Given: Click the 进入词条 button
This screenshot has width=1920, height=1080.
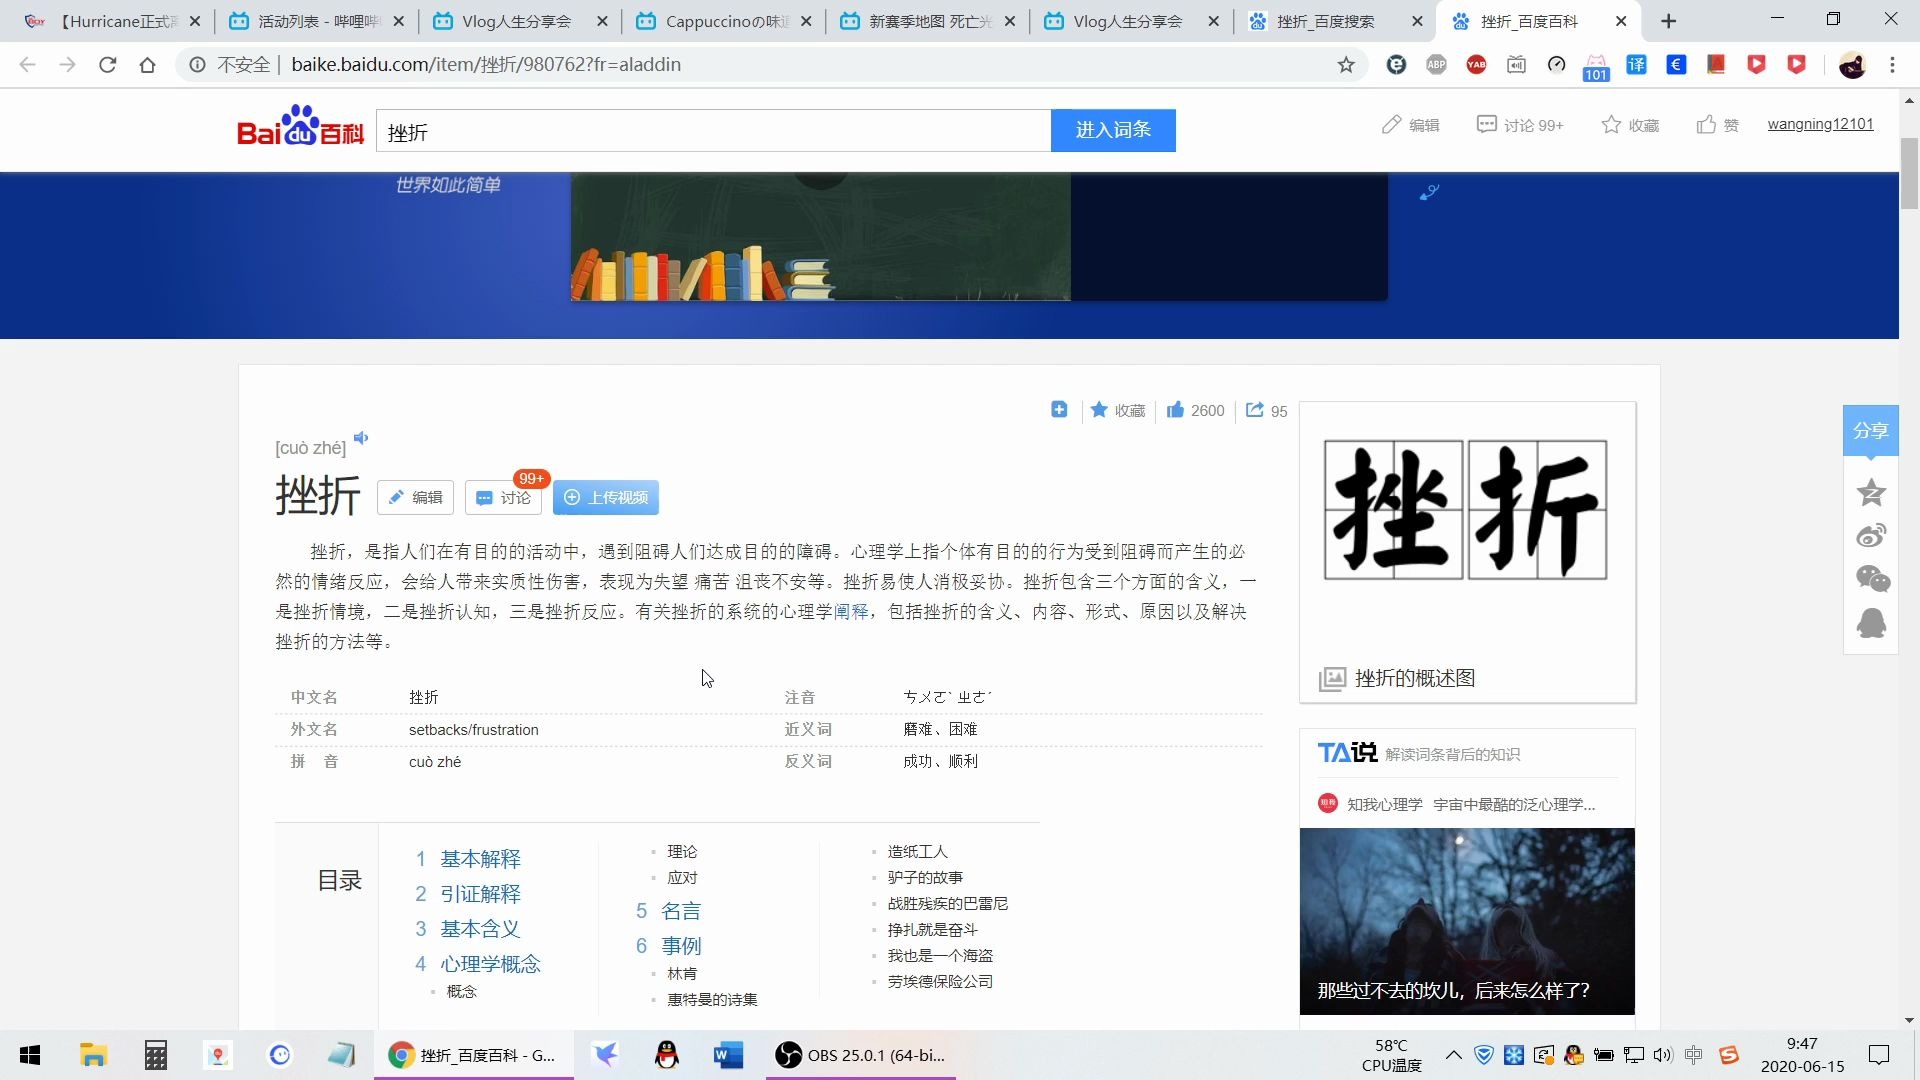Looking at the screenshot, I should pos(1113,130).
